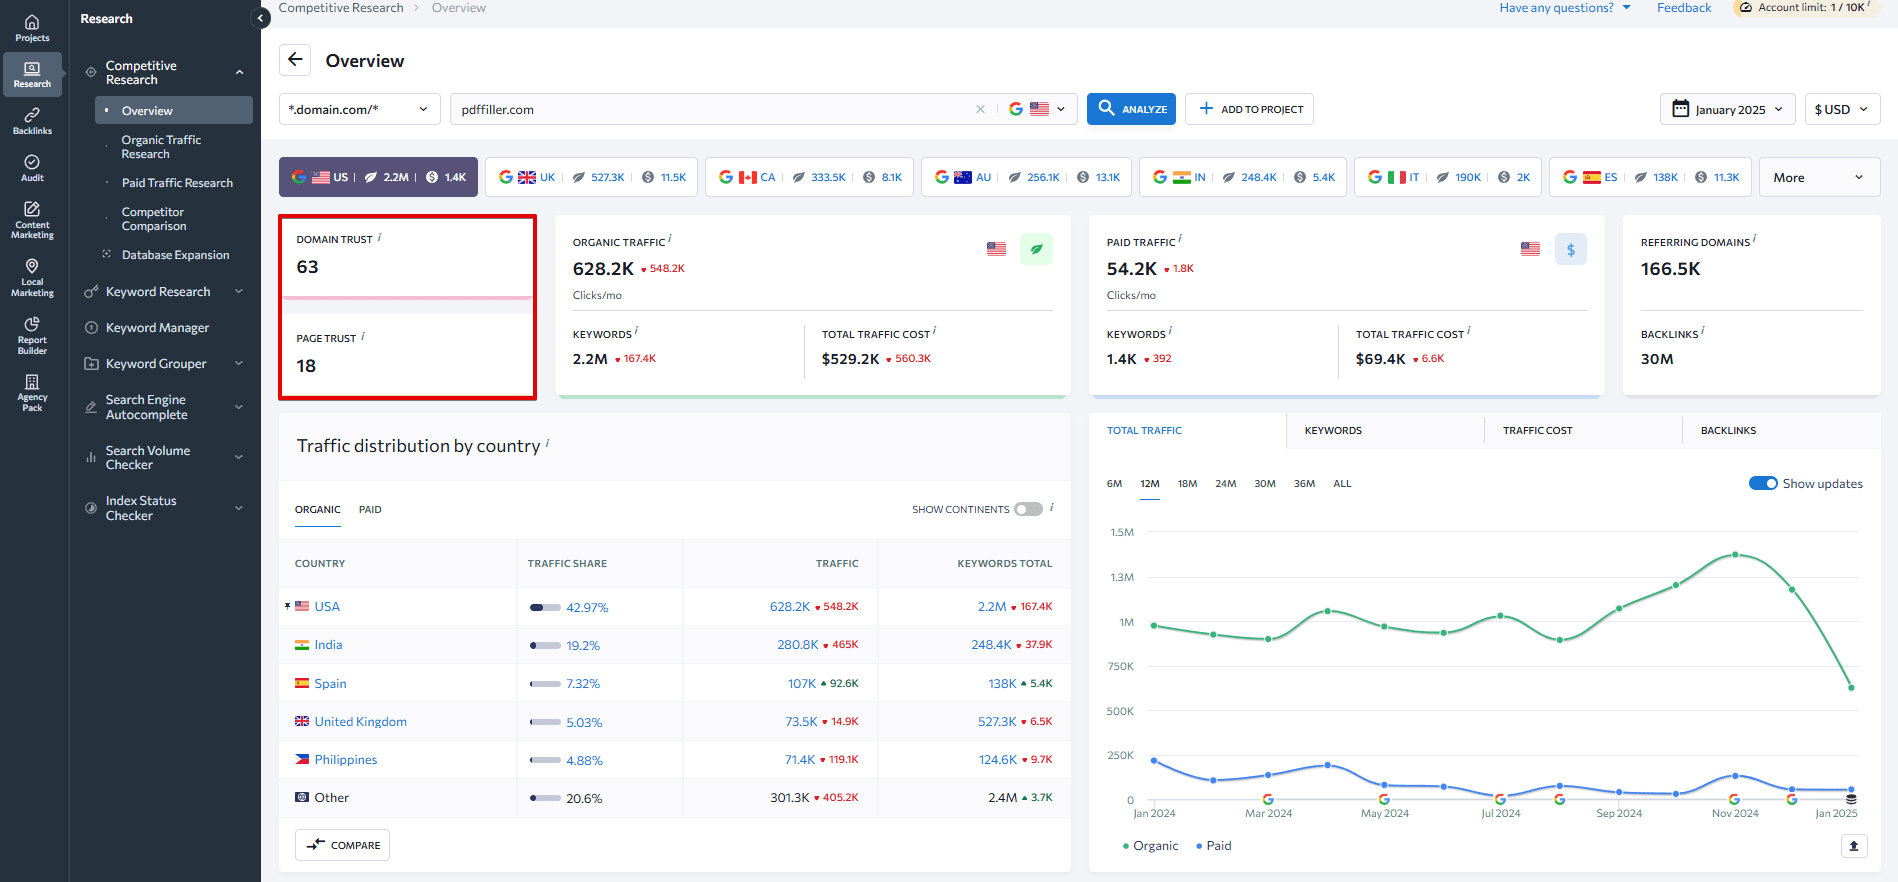Open Content Marketing sidebar section
This screenshot has width=1898, height=882.
(x=32, y=220)
